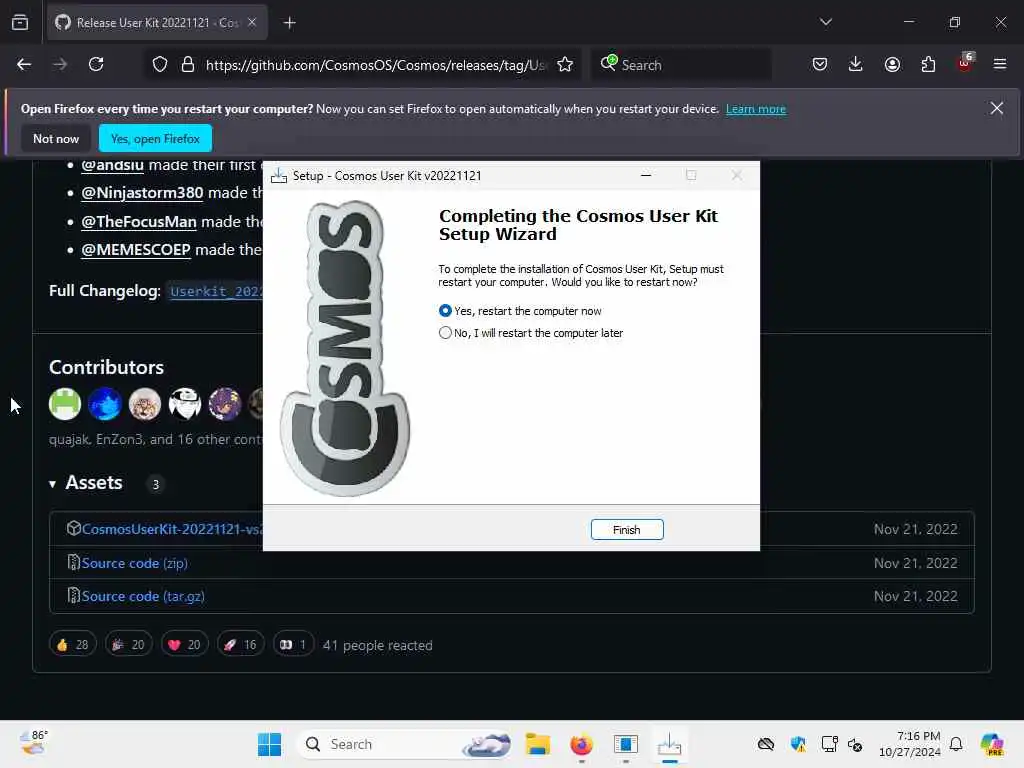Open @MEMESCOEP profile link
Viewport: 1024px width, 768px height.
136,249
